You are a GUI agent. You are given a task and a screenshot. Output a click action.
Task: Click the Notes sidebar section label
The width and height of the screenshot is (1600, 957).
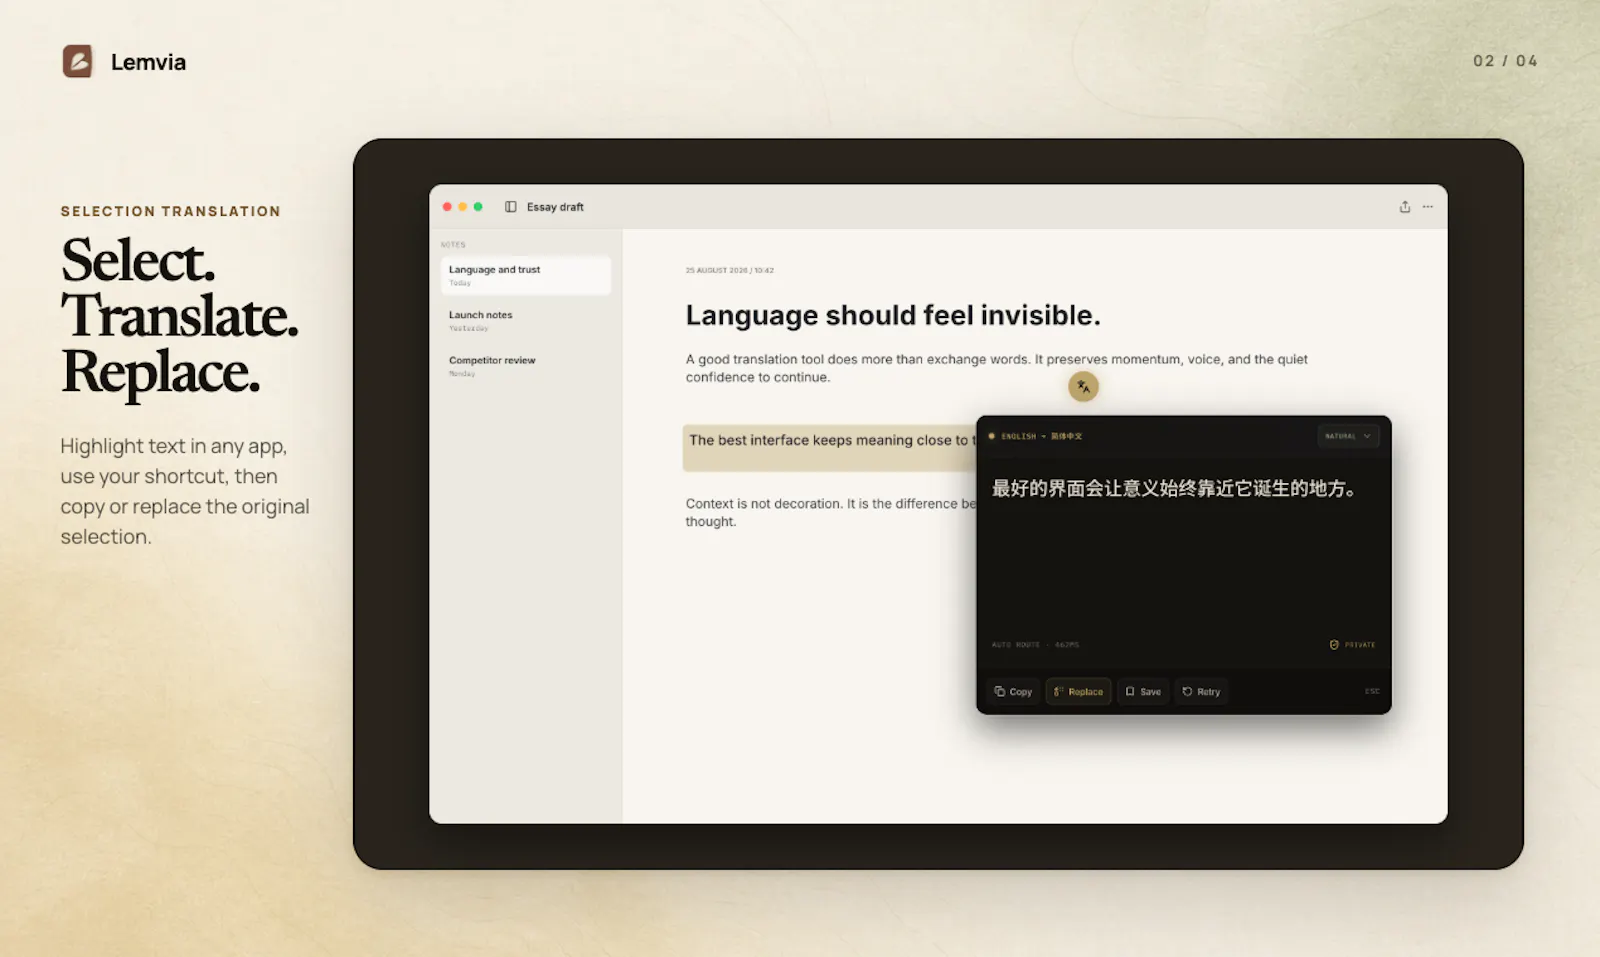[x=453, y=244]
